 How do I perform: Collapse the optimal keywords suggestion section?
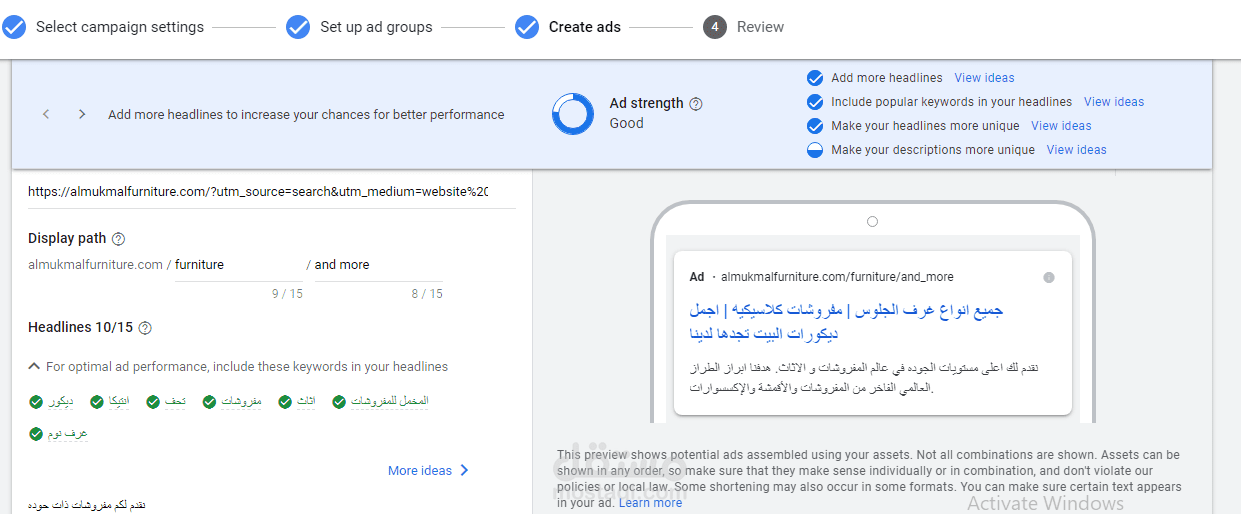[x=34, y=367]
